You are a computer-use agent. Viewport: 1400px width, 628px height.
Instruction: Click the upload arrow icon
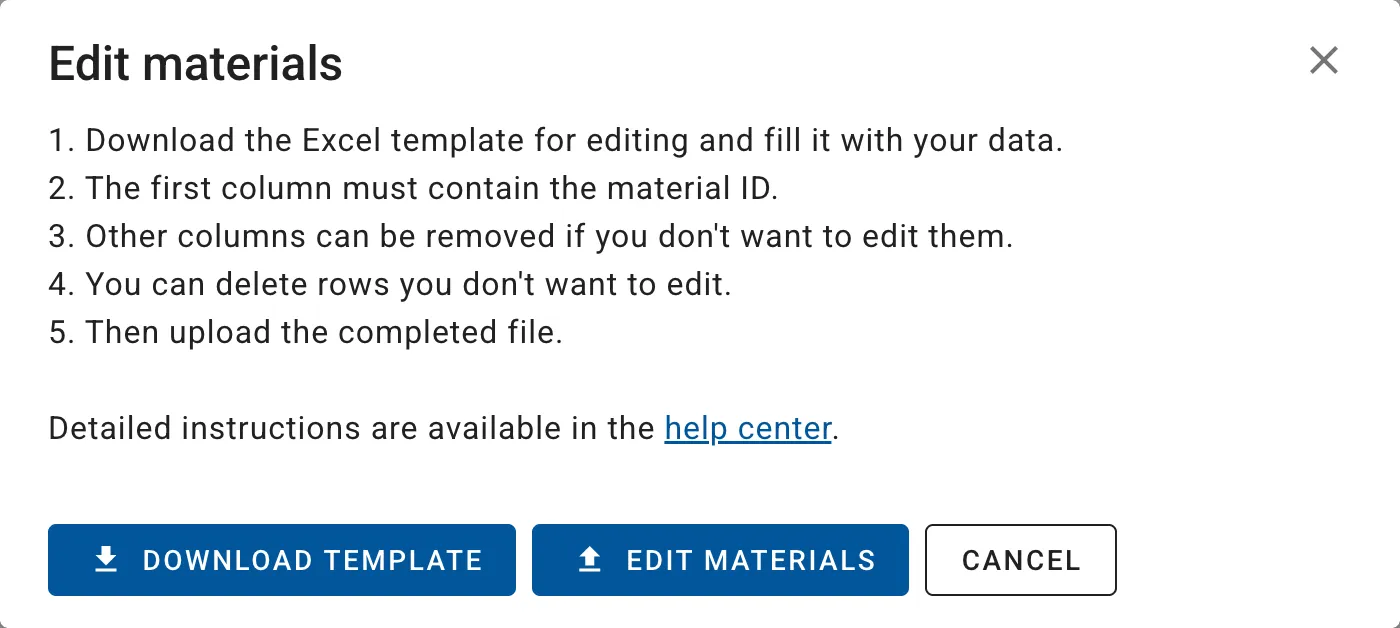coord(590,560)
